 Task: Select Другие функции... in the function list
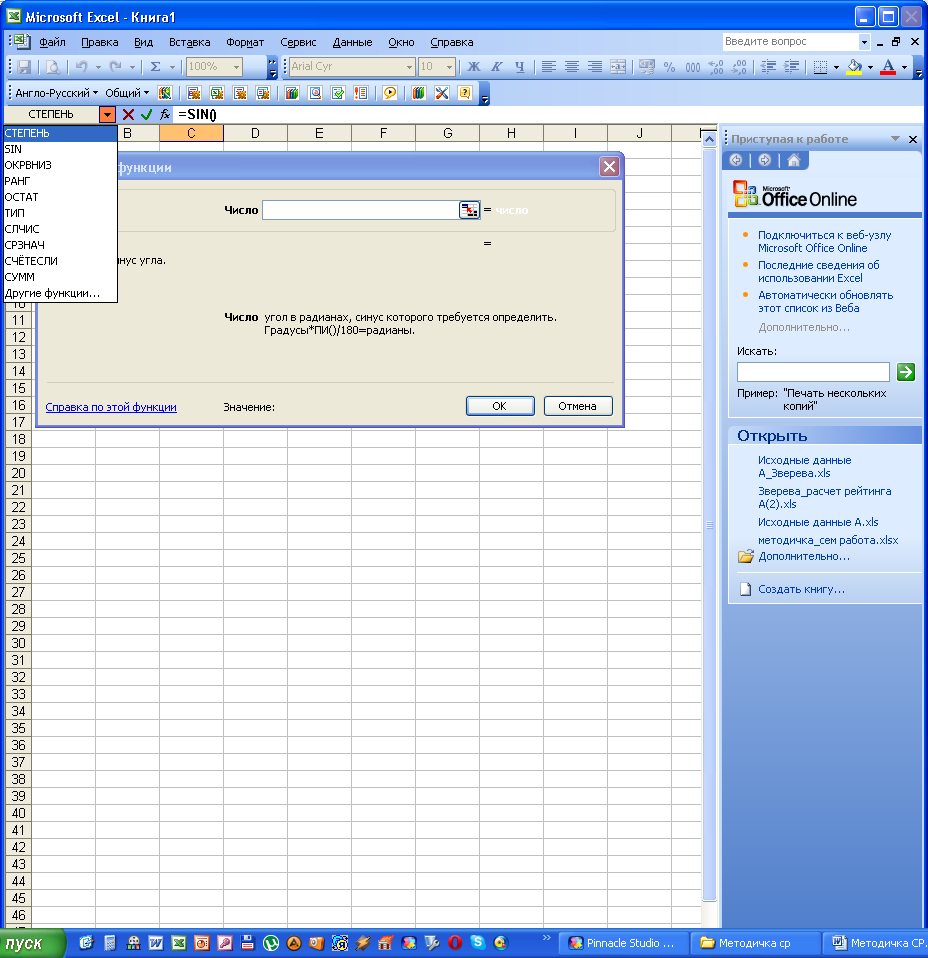(60, 293)
